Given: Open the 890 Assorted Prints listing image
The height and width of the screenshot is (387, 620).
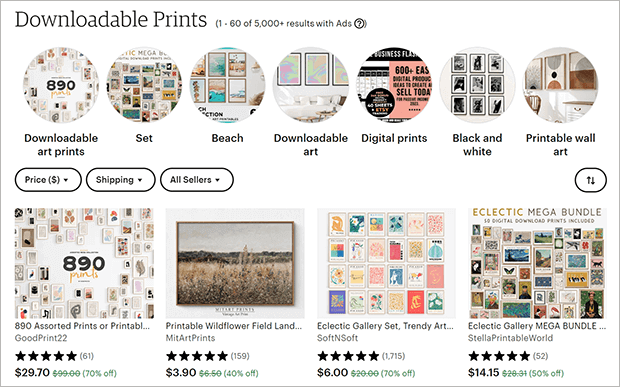Looking at the screenshot, I should tap(84, 263).
